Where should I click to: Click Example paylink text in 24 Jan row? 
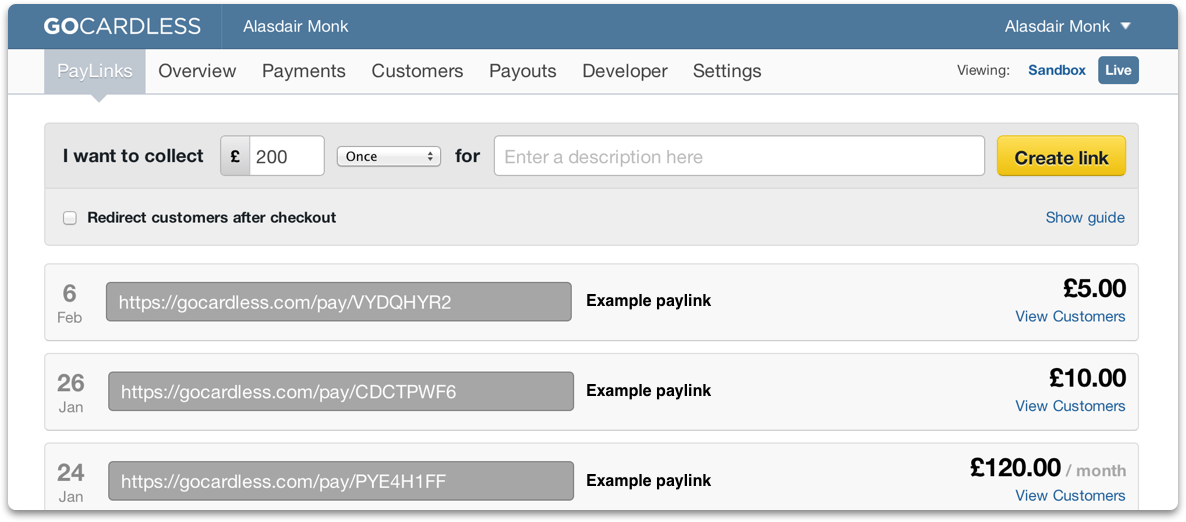(x=649, y=480)
